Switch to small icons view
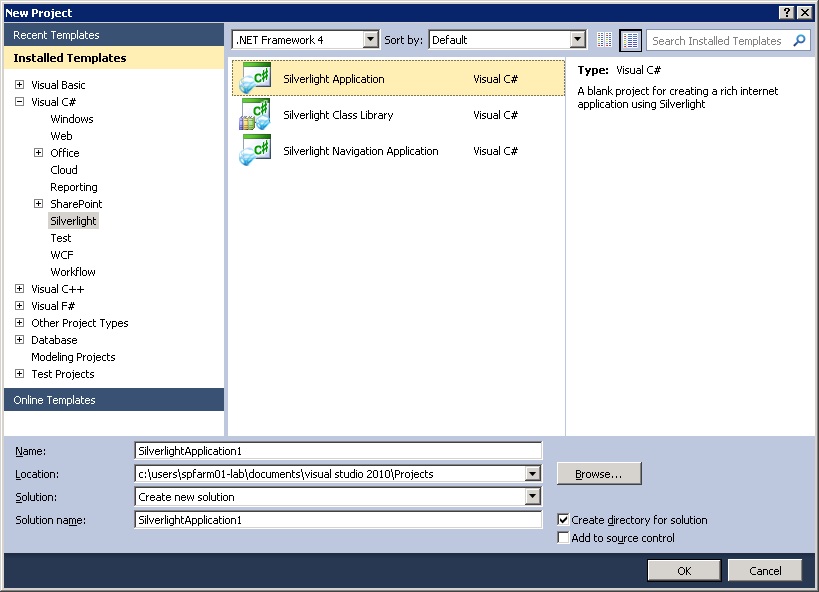 (x=604, y=40)
